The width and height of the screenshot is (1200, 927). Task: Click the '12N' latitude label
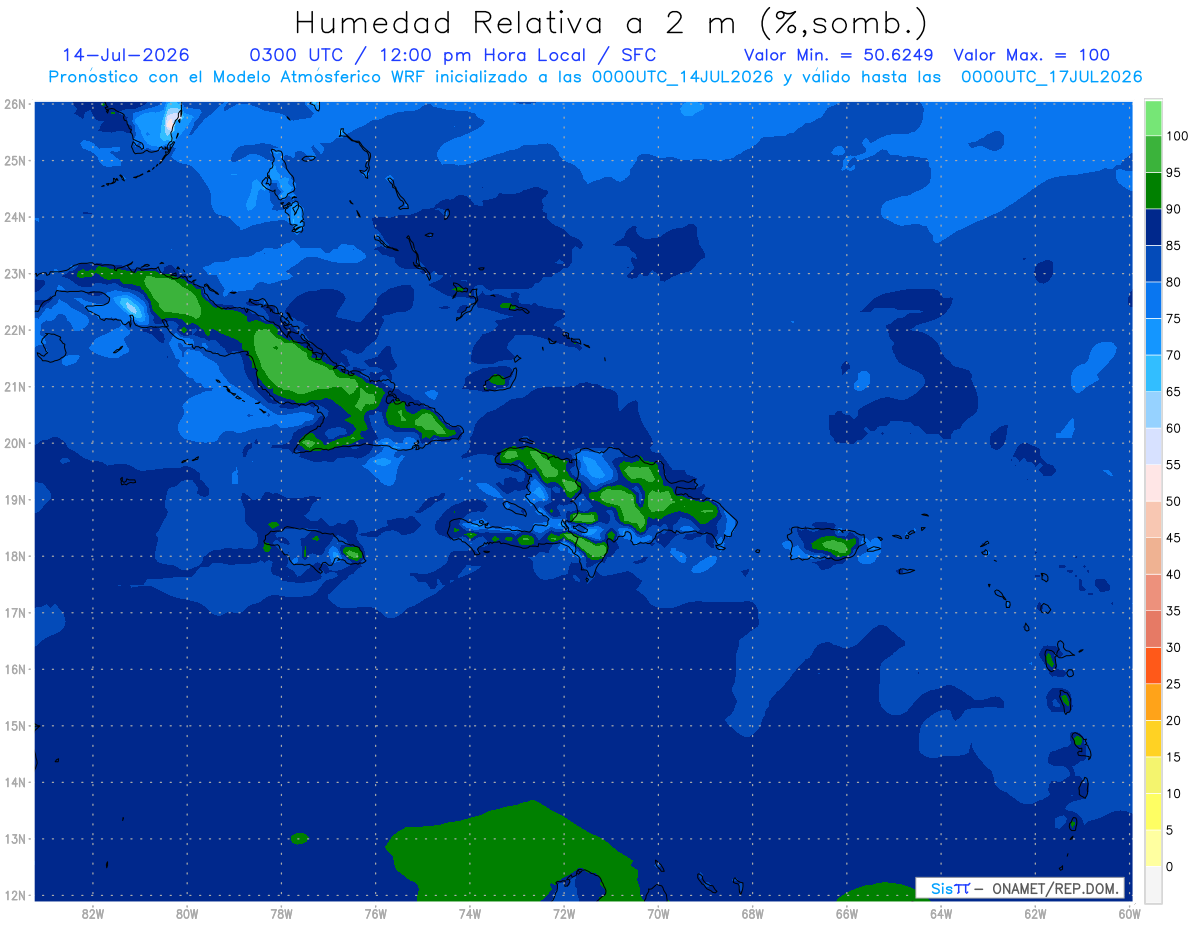click(15, 895)
